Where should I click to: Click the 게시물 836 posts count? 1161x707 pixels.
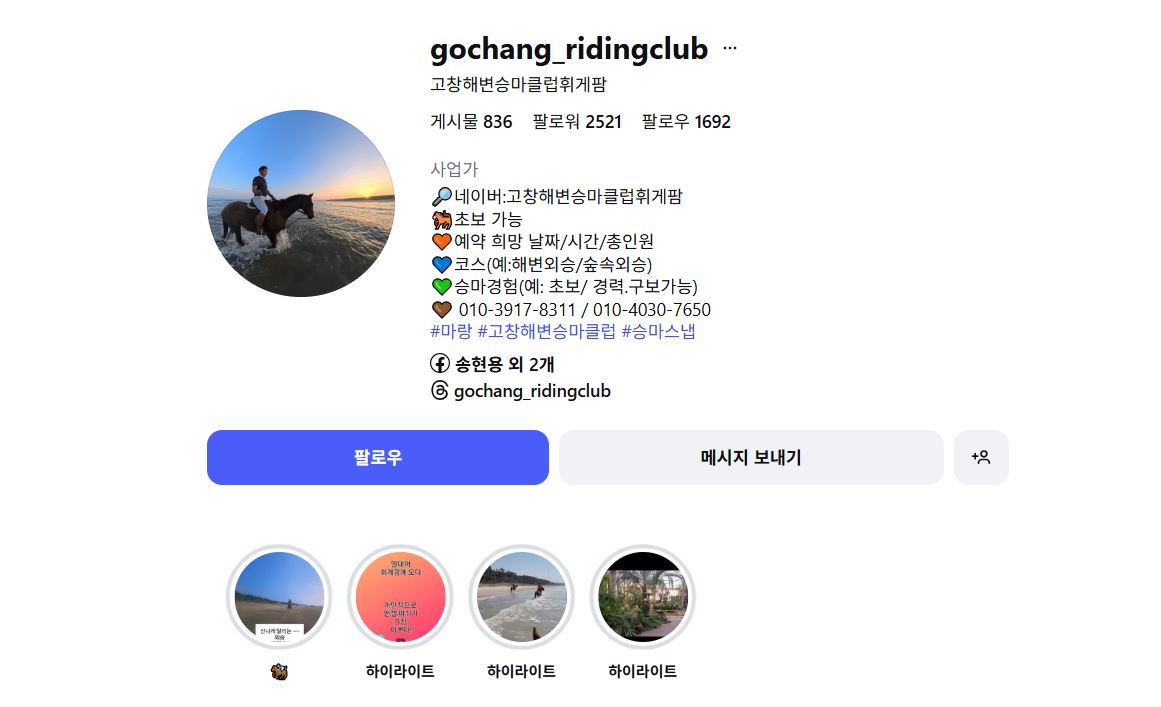tap(471, 121)
